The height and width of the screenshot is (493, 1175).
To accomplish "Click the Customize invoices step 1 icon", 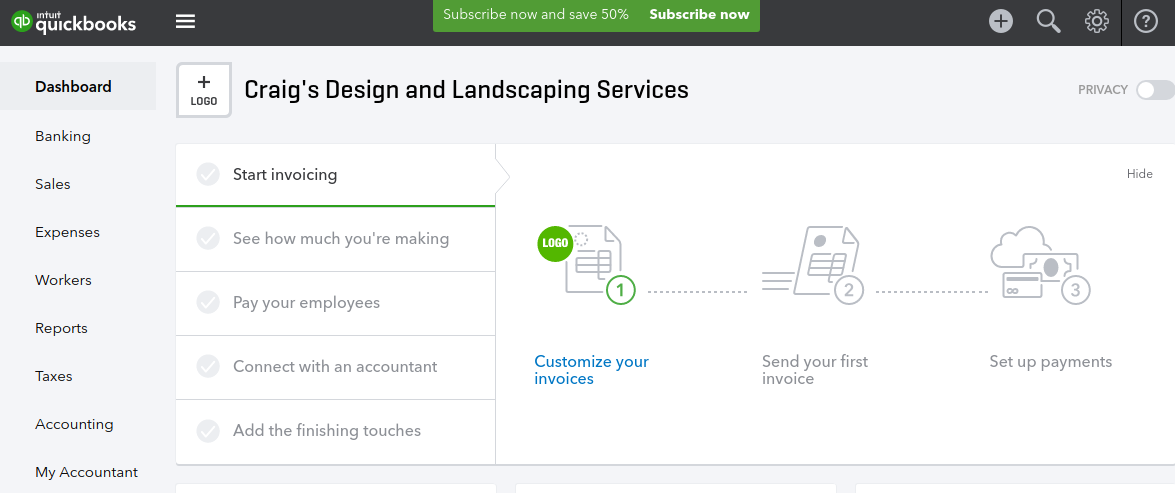I will 587,264.
